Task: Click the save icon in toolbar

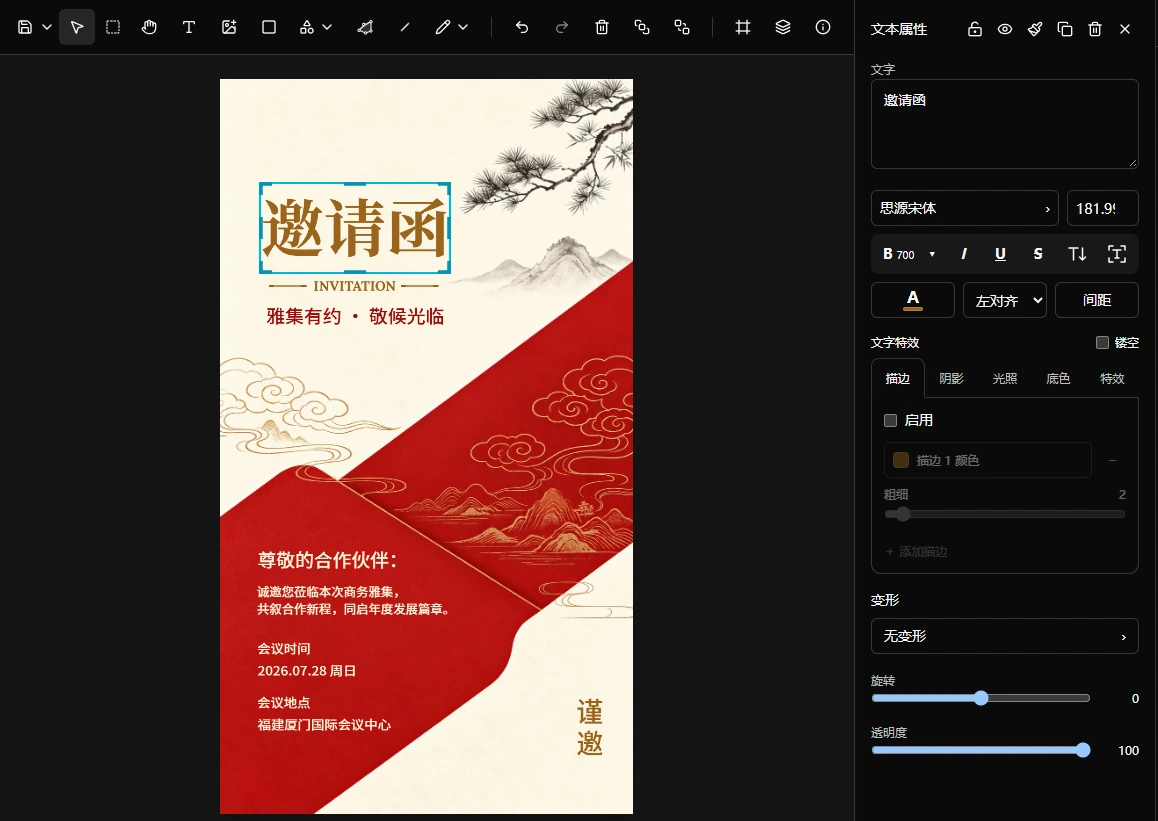Action: [x=25, y=27]
